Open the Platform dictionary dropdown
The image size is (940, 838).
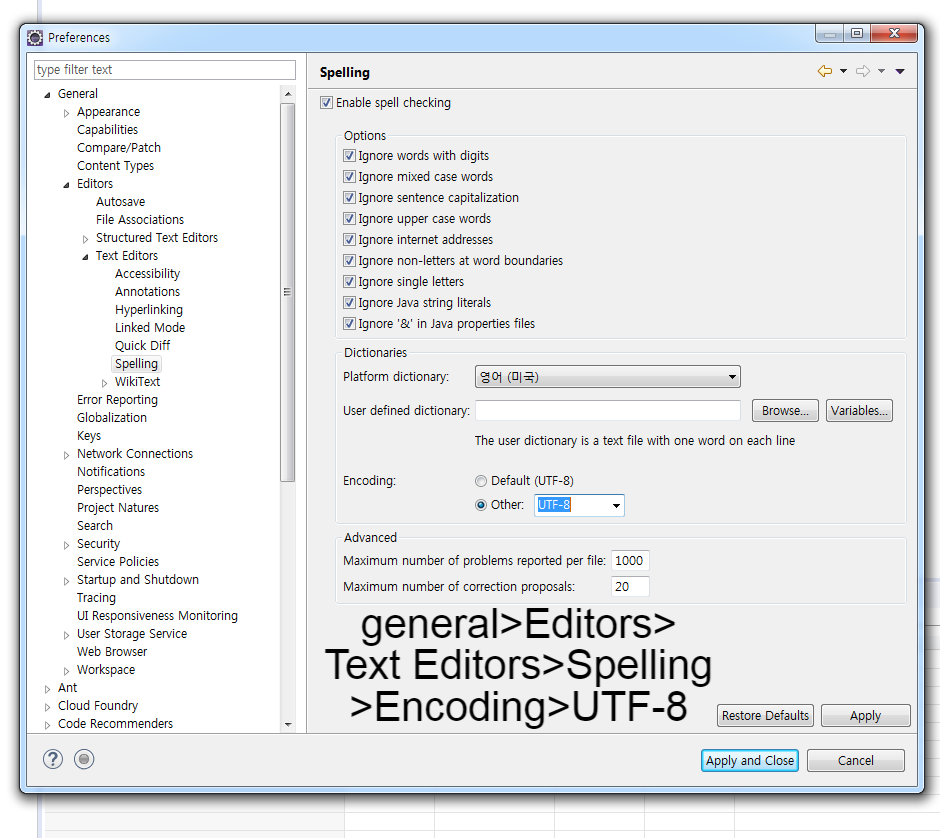[607, 376]
